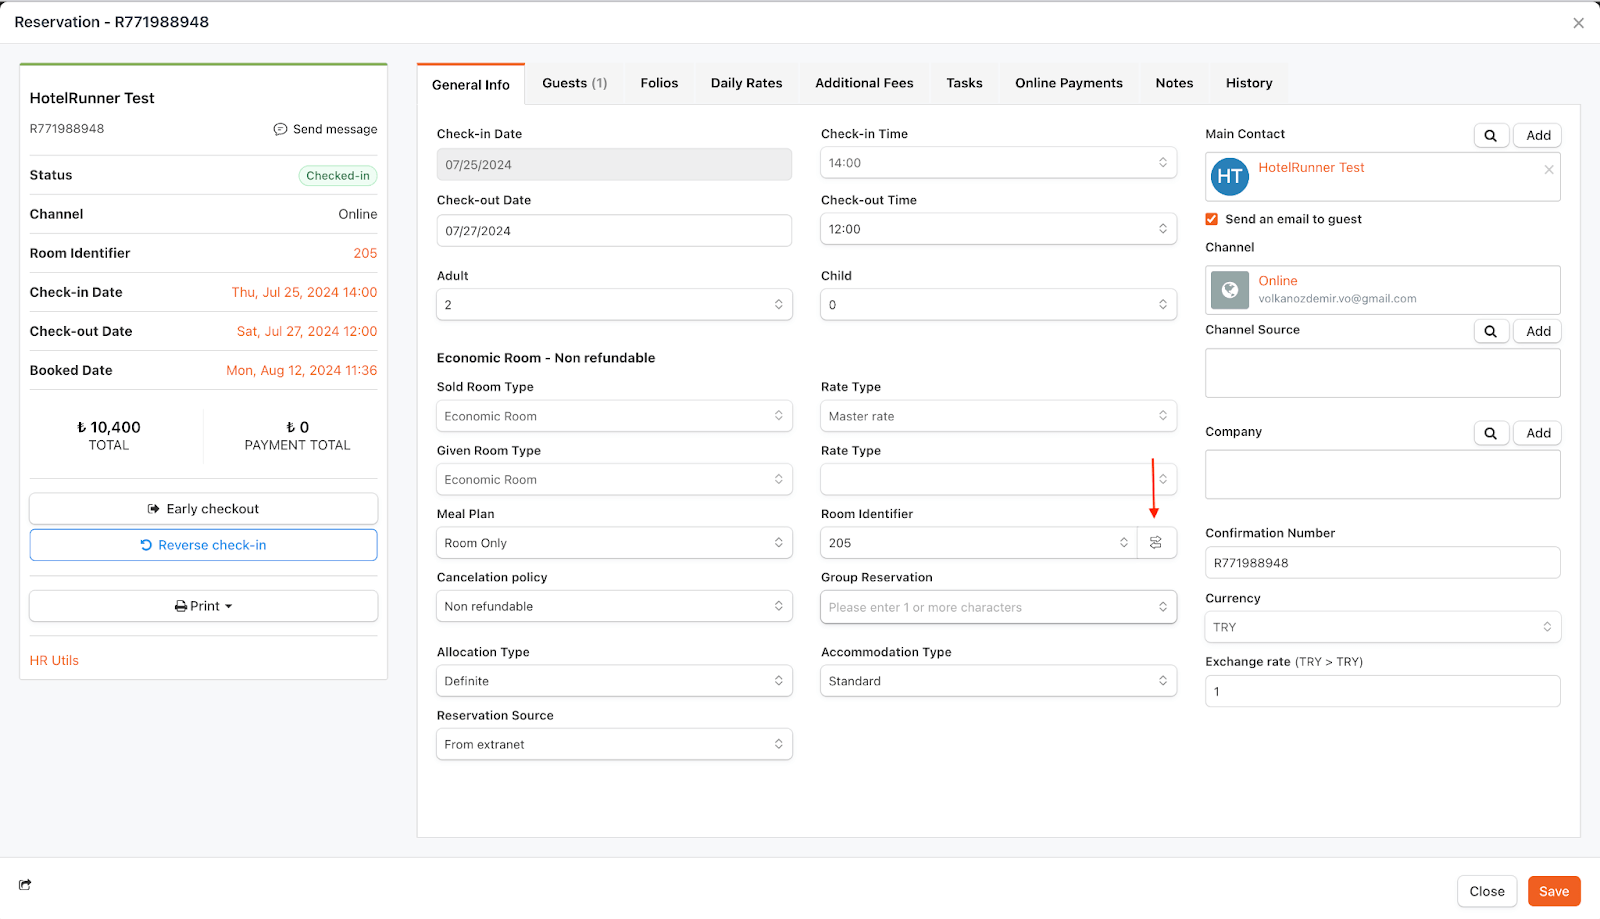Toggle Send an email to guest checkbox

point(1212,219)
